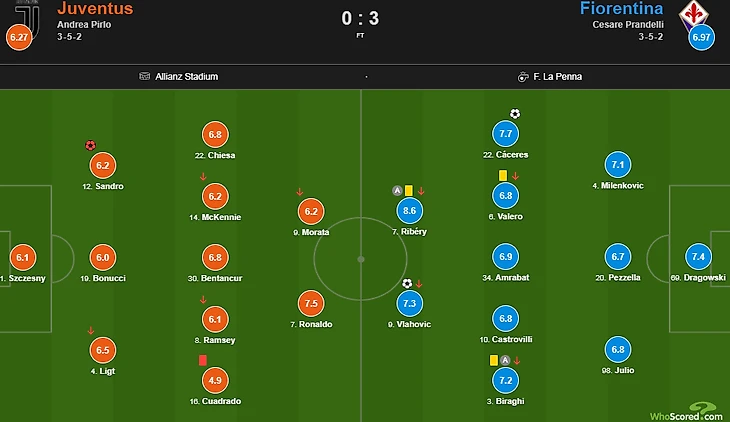Click the stadium icon beside Allianz Stadium
Image resolution: width=730 pixels, height=422 pixels.
[145, 76]
